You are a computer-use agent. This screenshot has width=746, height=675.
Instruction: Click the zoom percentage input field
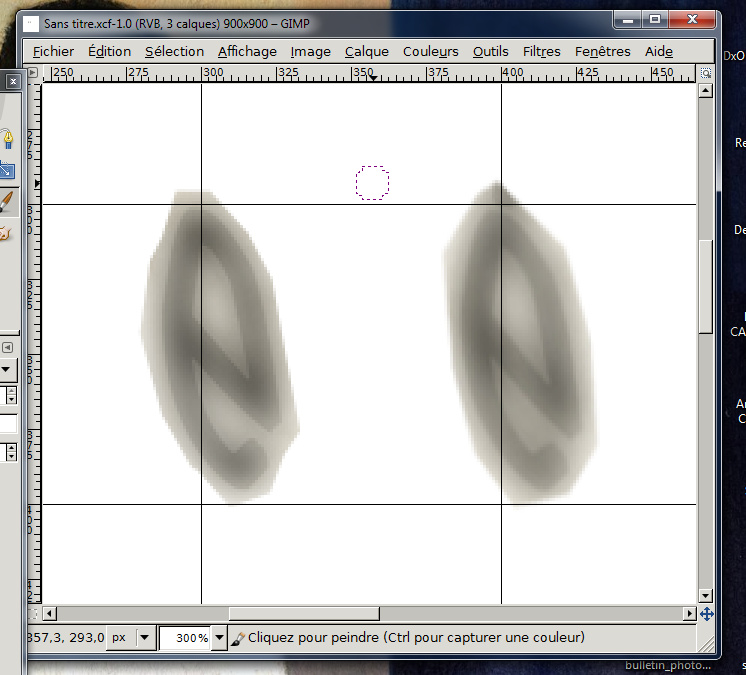pyautogui.click(x=184, y=637)
